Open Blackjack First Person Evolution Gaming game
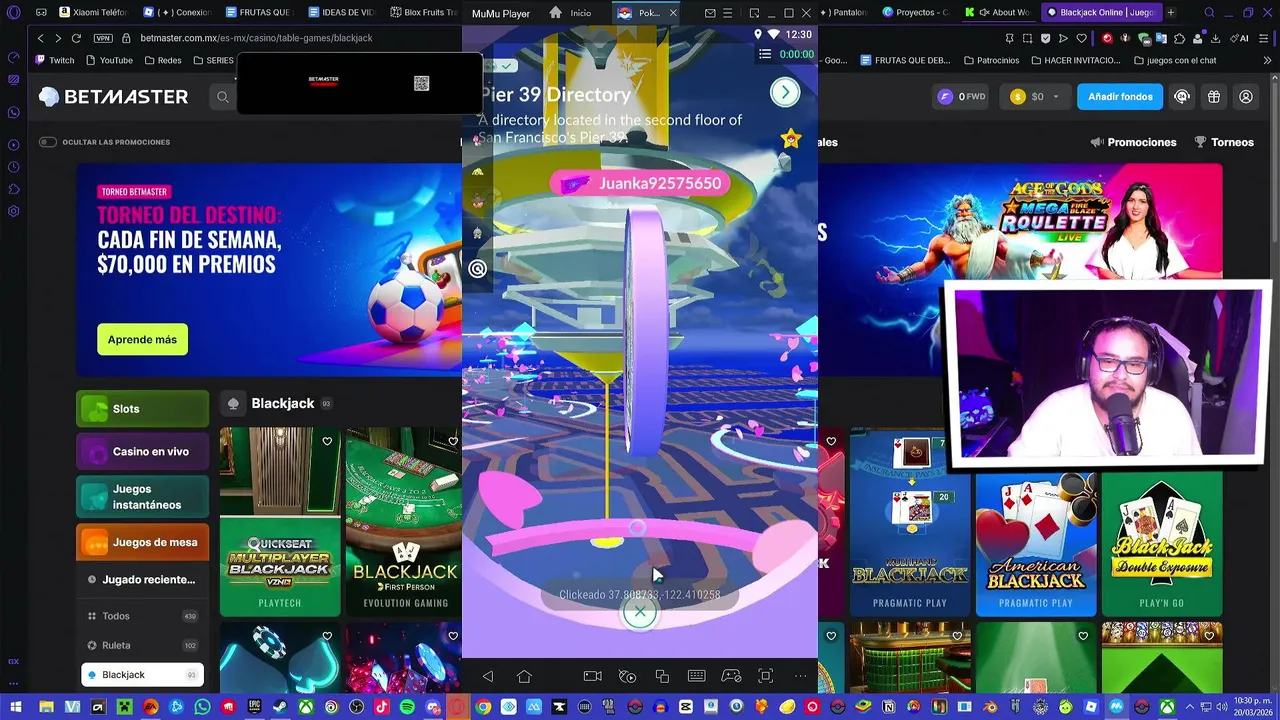Viewport: 1280px width, 720px height. click(404, 522)
